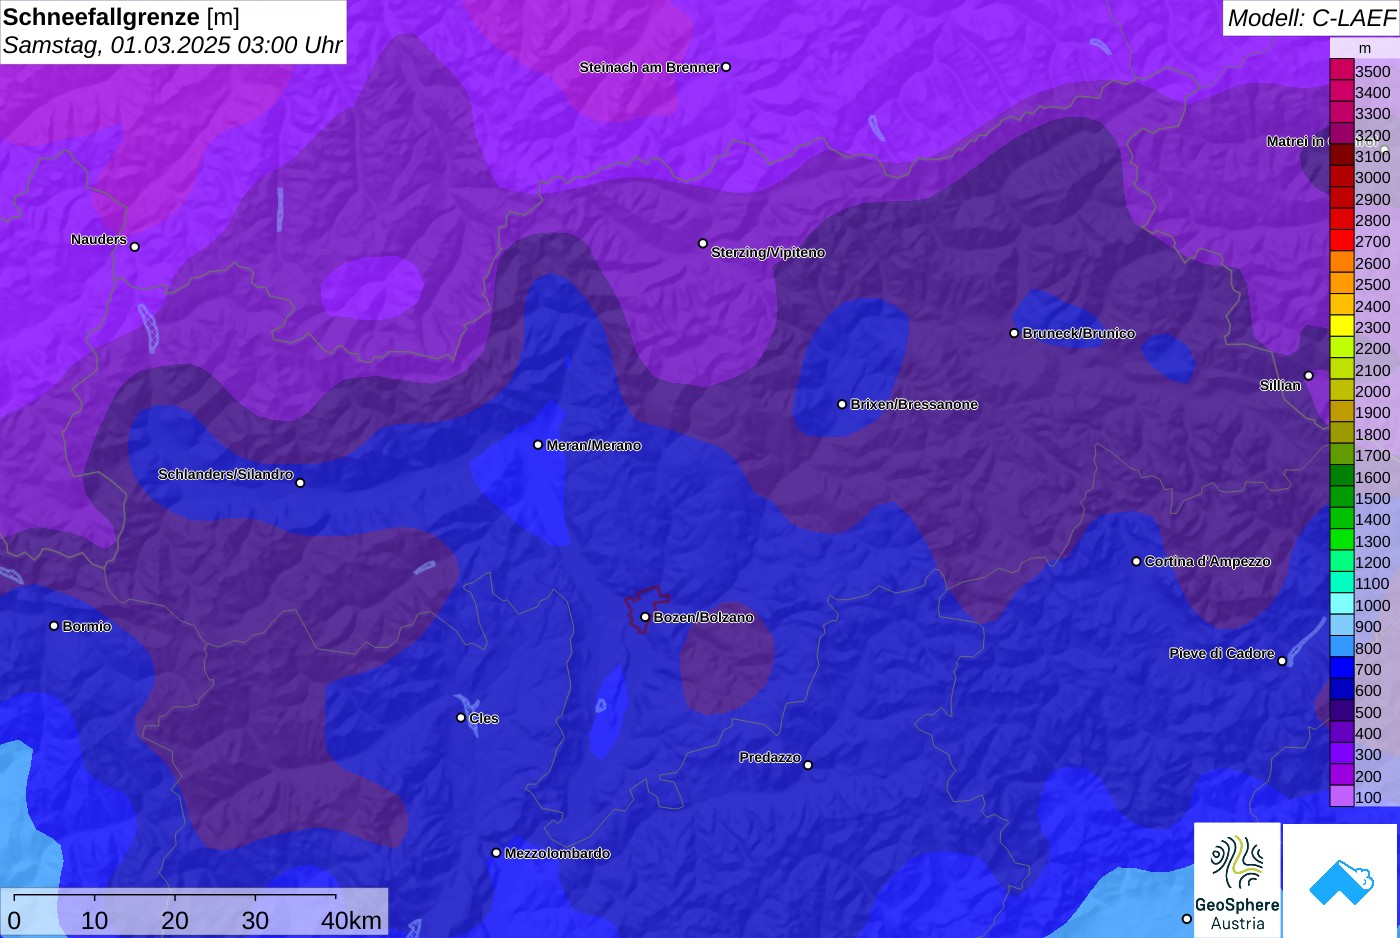Screen dimensions: 1400x938
Task: Click the Nauders label text
Action: point(99,239)
